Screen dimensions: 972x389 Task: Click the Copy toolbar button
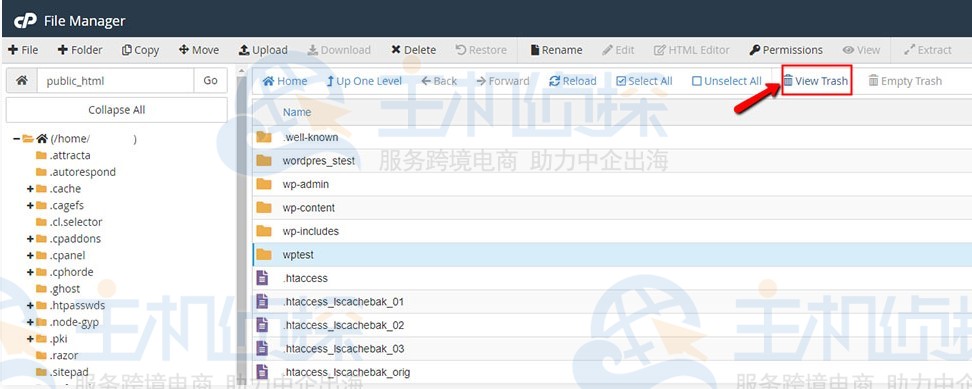point(141,50)
